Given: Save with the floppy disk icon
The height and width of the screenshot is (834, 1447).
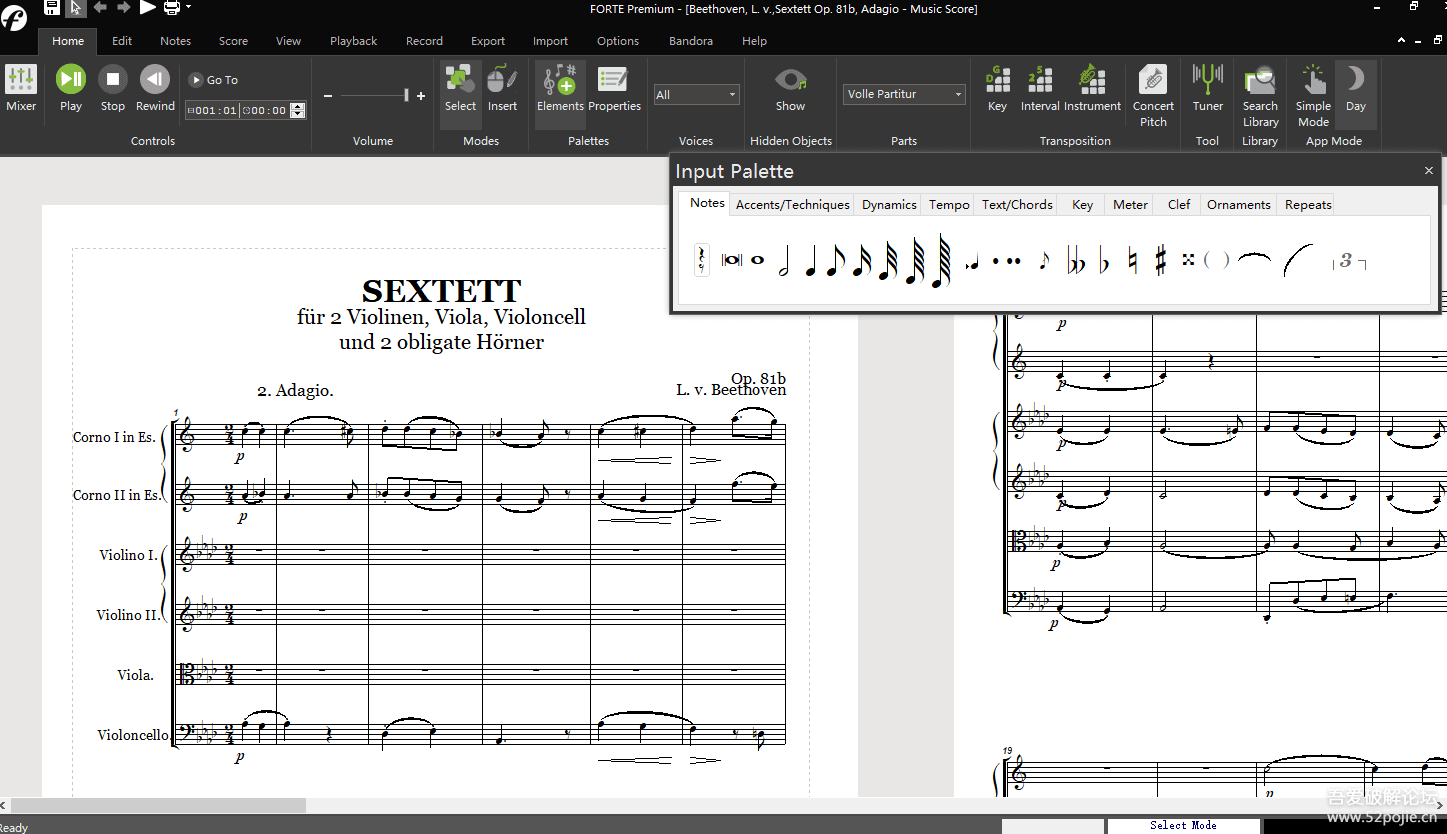Looking at the screenshot, I should click(x=52, y=8).
